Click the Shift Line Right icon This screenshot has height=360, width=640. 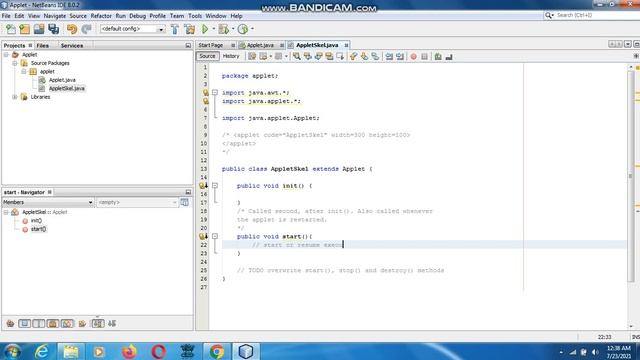[400, 56]
